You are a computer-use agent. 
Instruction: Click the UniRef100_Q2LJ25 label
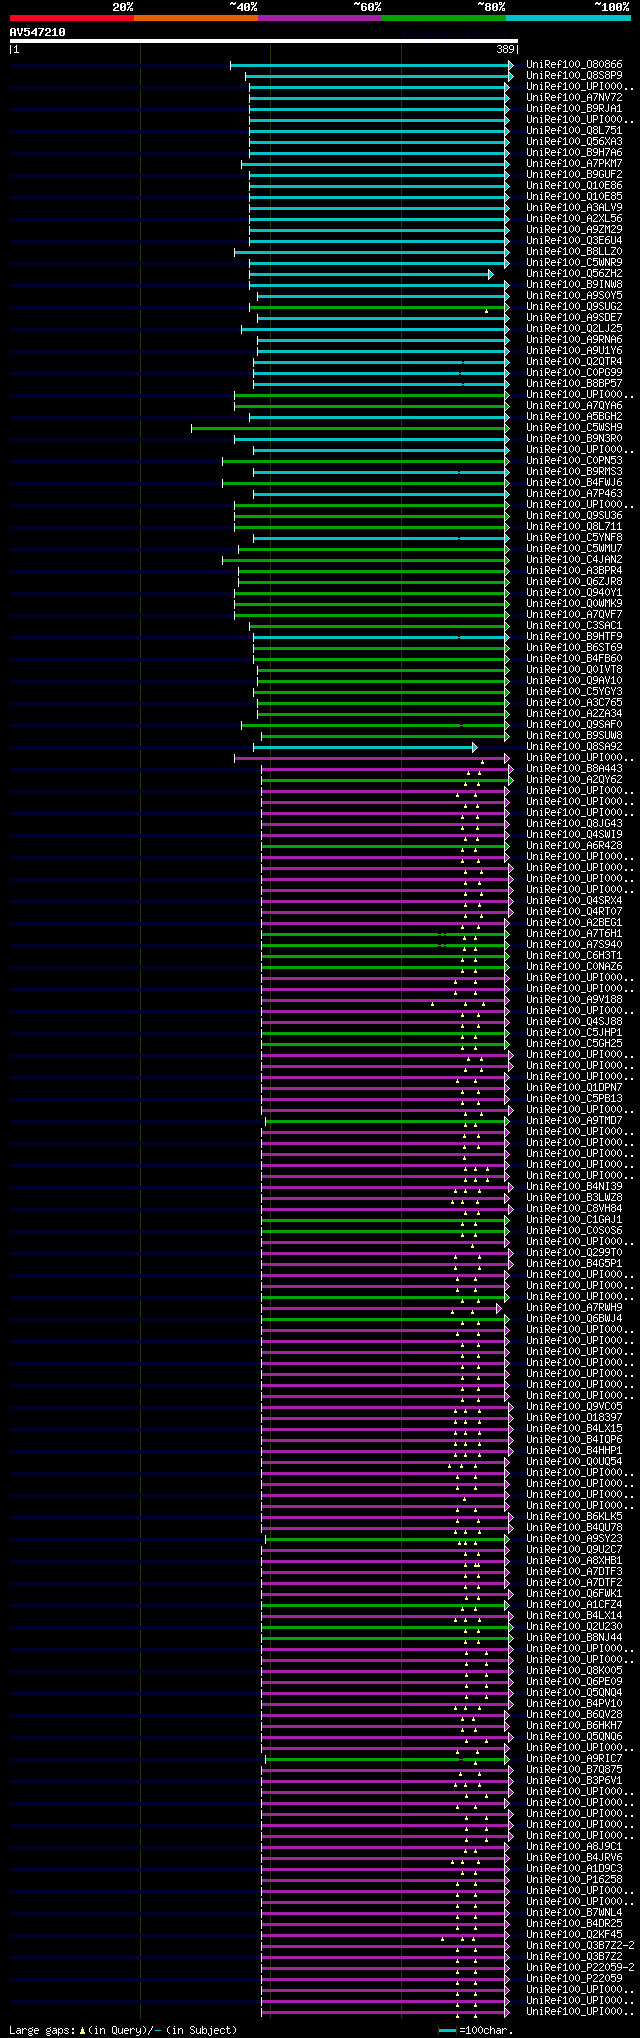coord(574,329)
